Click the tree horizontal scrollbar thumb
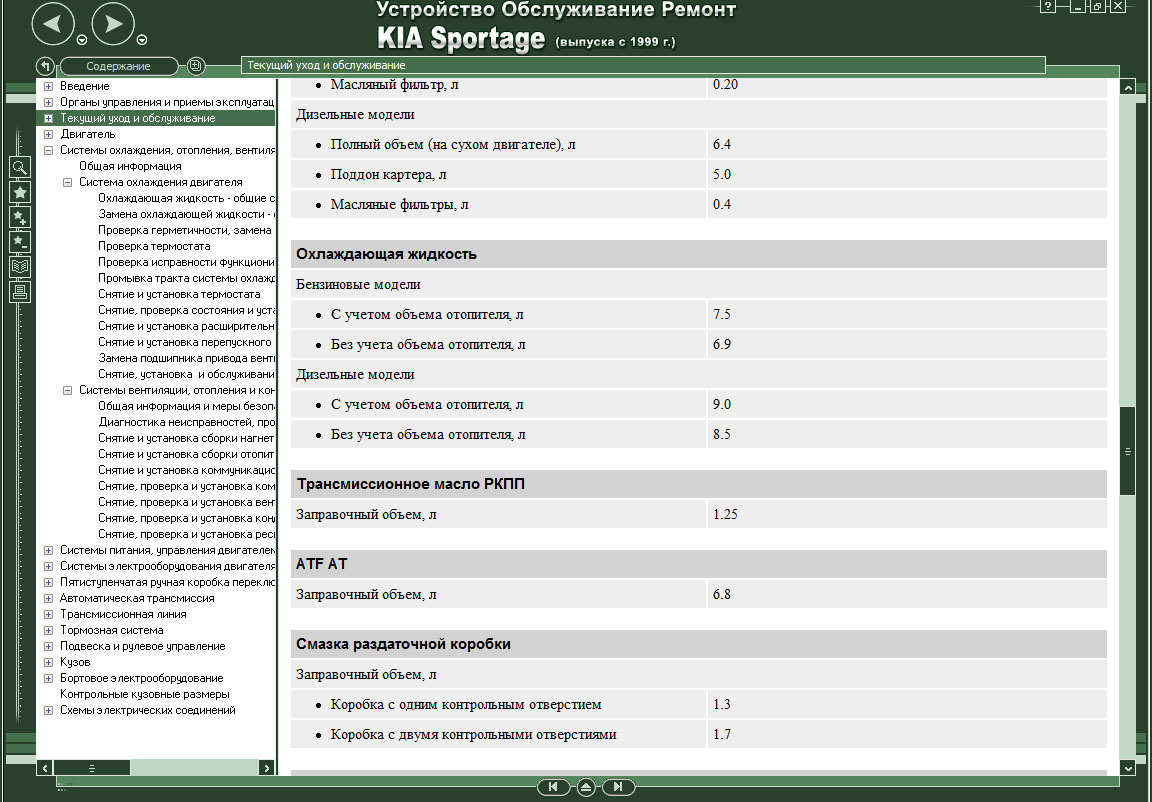The height and width of the screenshot is (802, 1152). pos(92,768)
